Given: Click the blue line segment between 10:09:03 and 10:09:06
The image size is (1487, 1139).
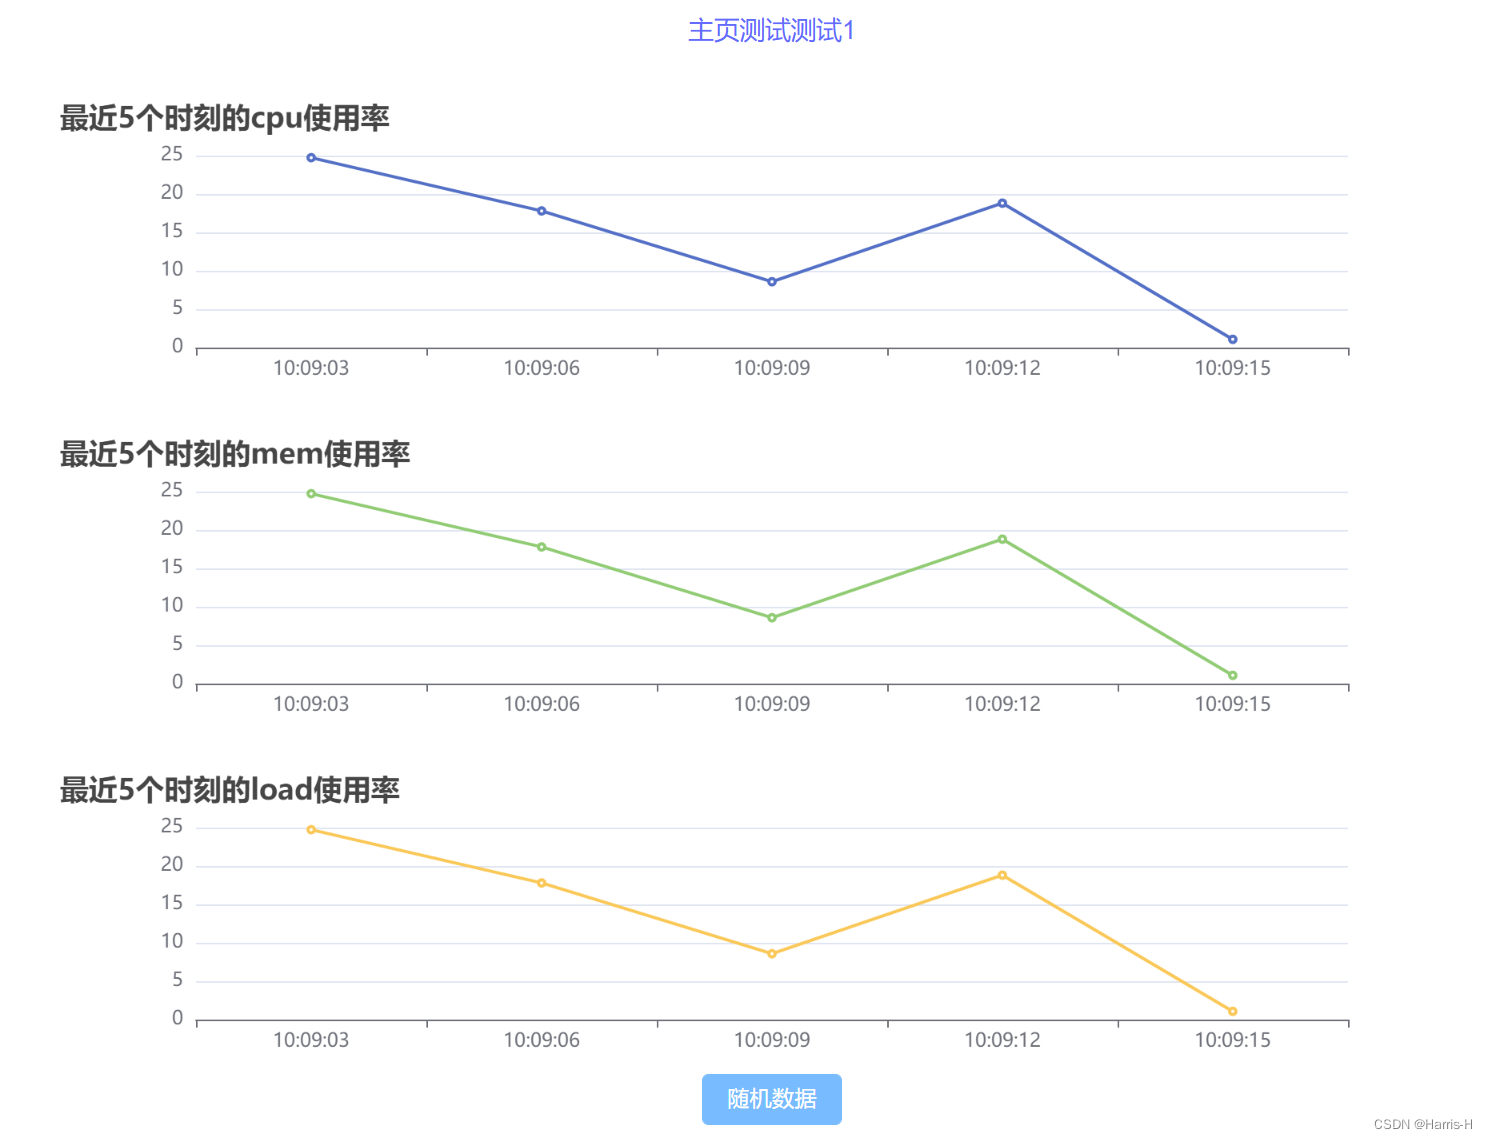Looking at the screenshot, I should click(x=426, y=182).
